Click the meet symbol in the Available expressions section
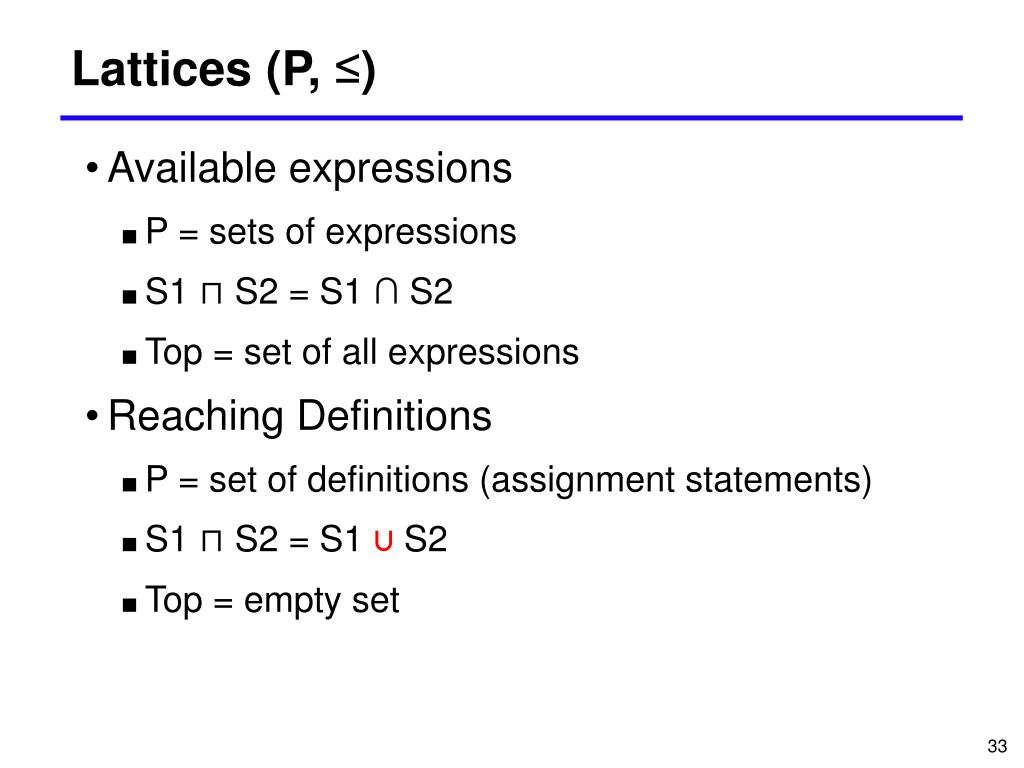Screen dimensions: 1024x768 coord(212,294)
